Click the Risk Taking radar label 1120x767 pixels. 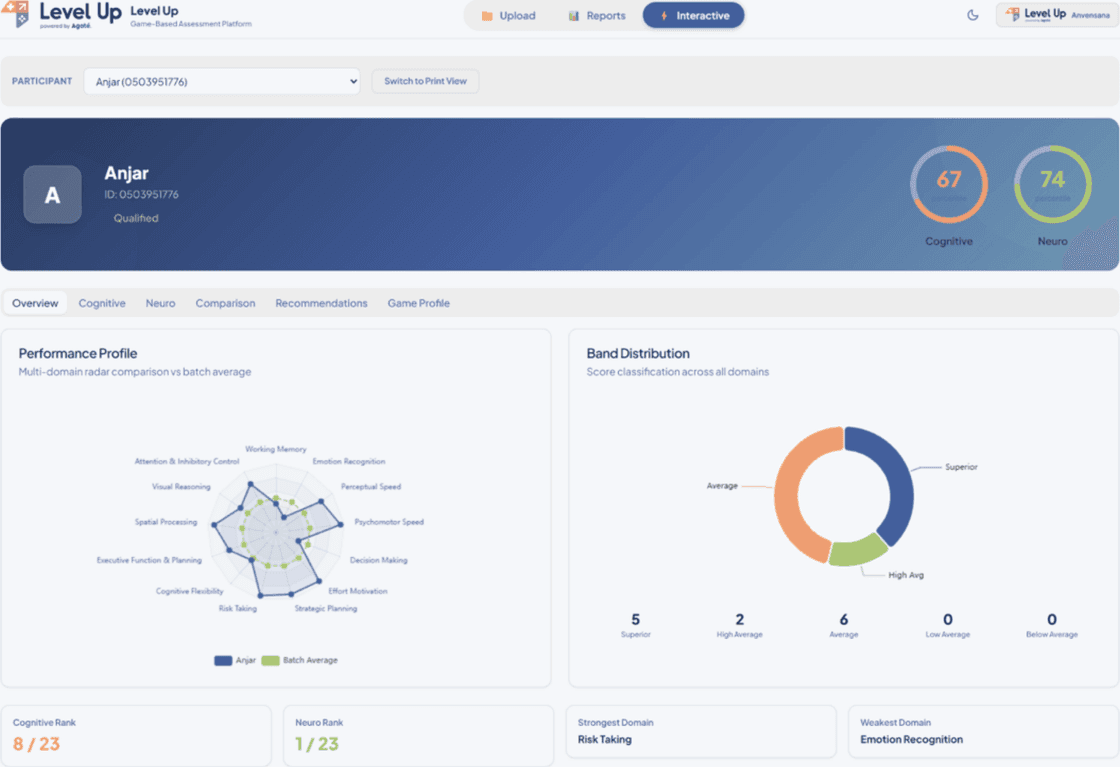(238, 608)
